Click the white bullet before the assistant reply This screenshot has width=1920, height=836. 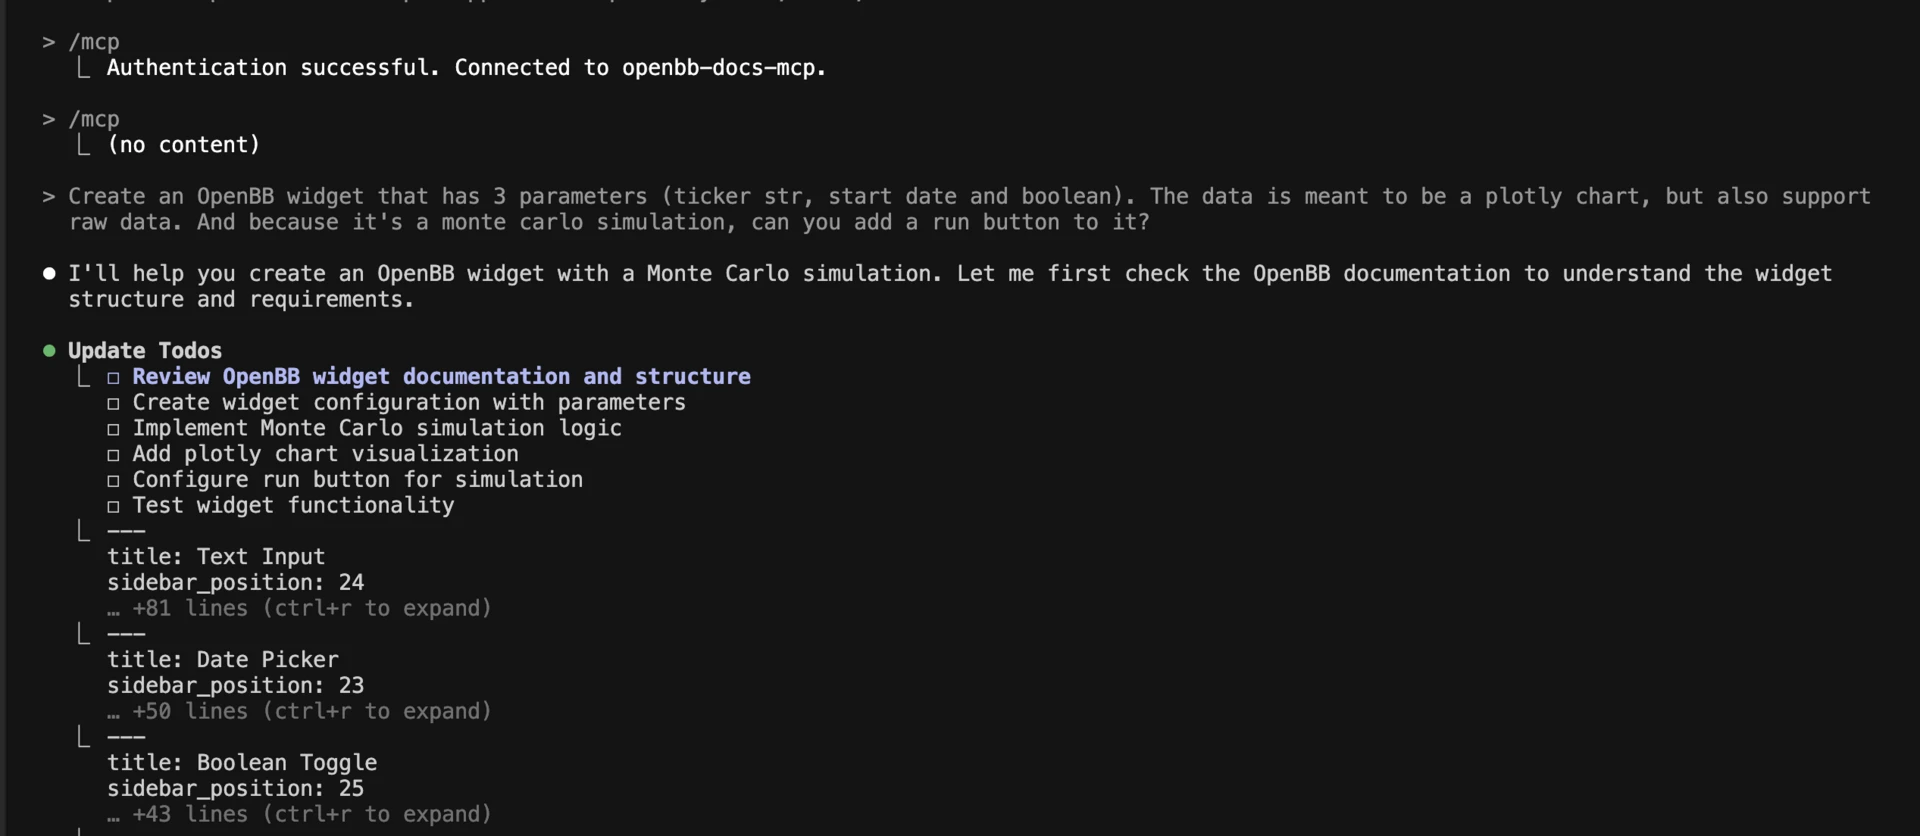tap(48, 274)
